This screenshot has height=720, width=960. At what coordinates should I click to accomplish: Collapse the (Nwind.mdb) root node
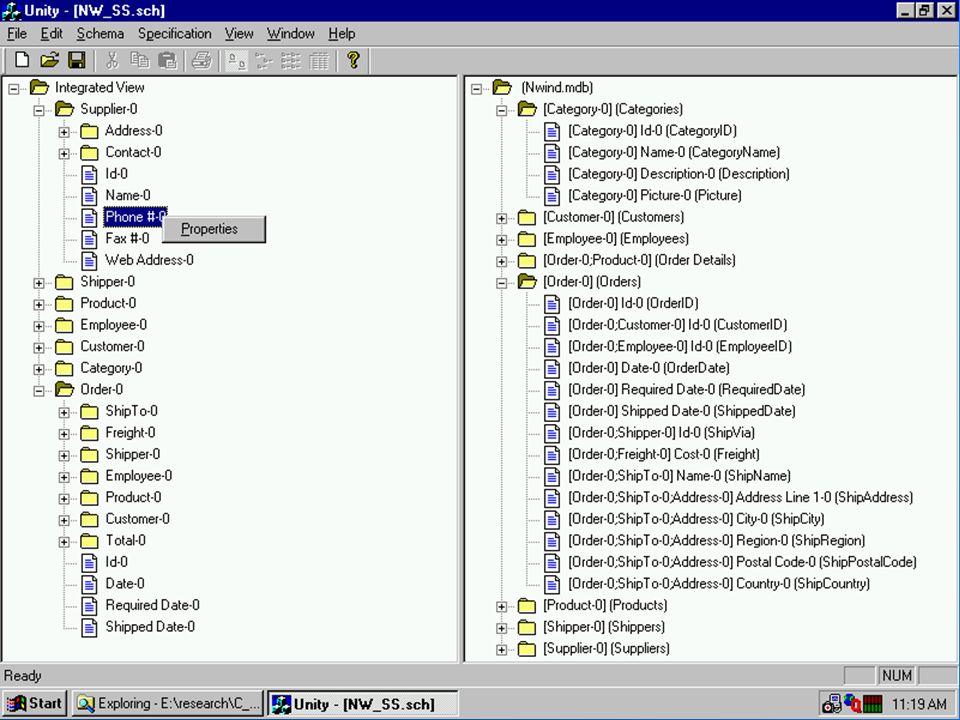477,89
